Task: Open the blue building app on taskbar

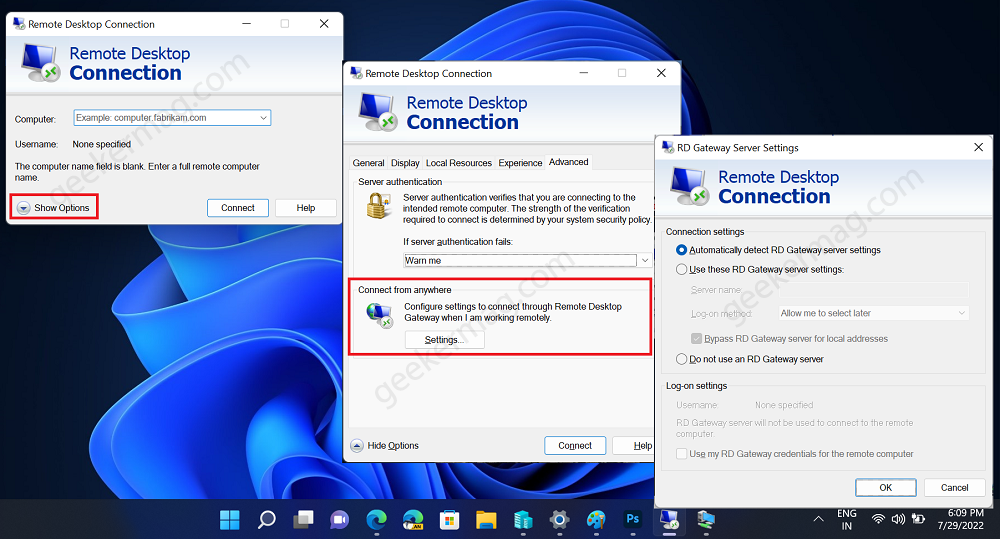Action: [x=523, y=520]
